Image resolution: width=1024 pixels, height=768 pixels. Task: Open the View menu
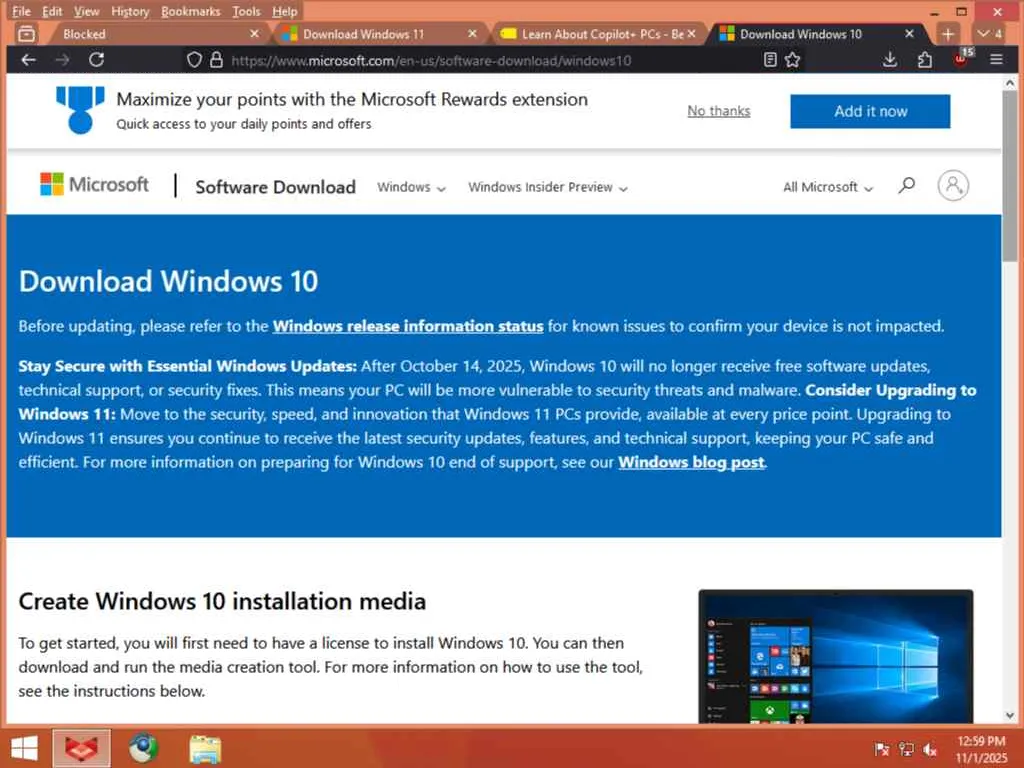click(86, 11)
